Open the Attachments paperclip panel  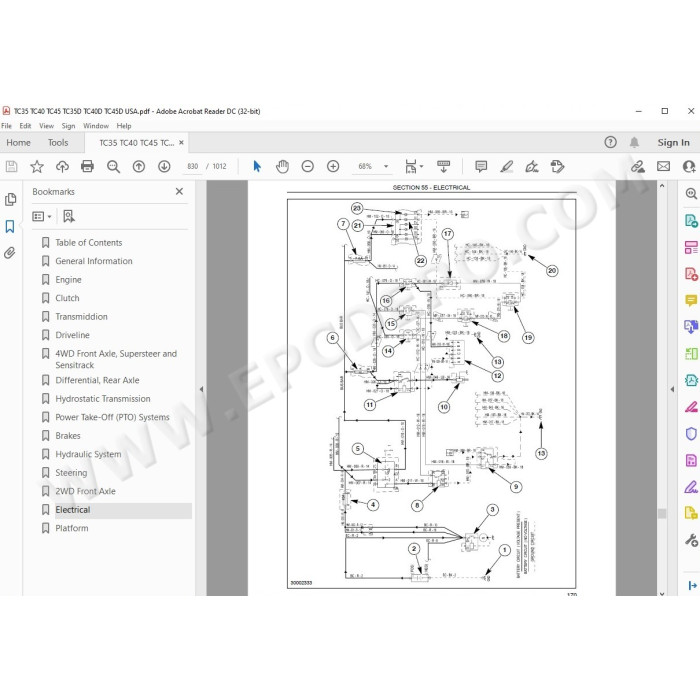pos(10,253)
